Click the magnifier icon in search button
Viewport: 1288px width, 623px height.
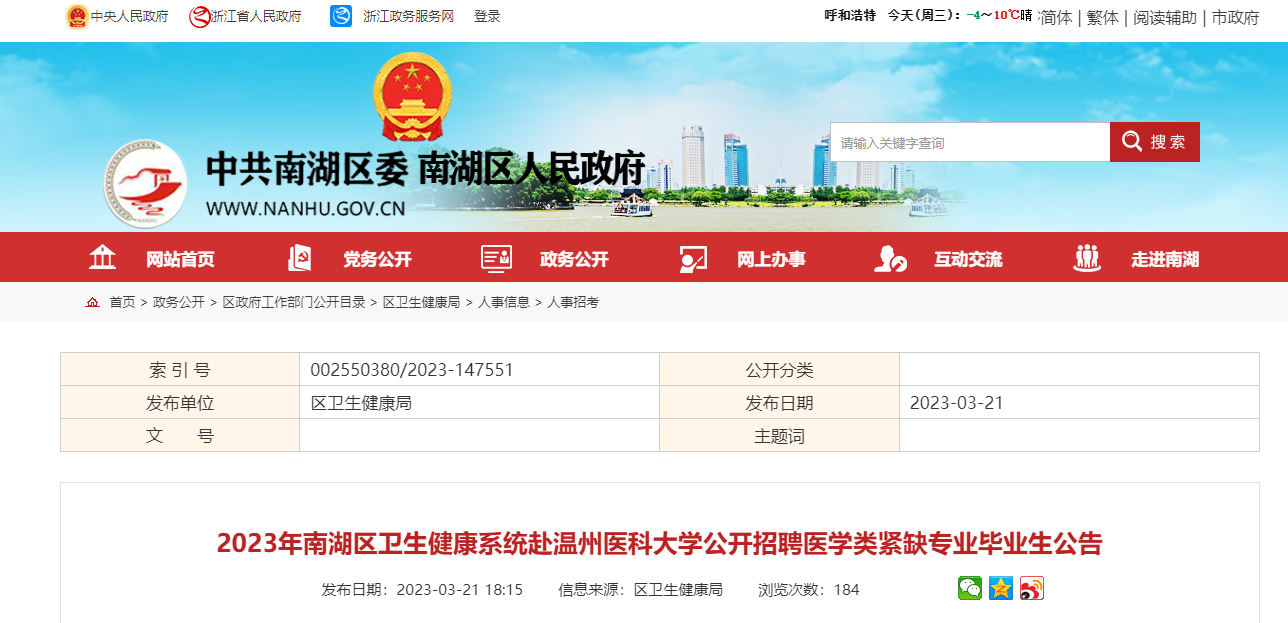coord(1132,141)
